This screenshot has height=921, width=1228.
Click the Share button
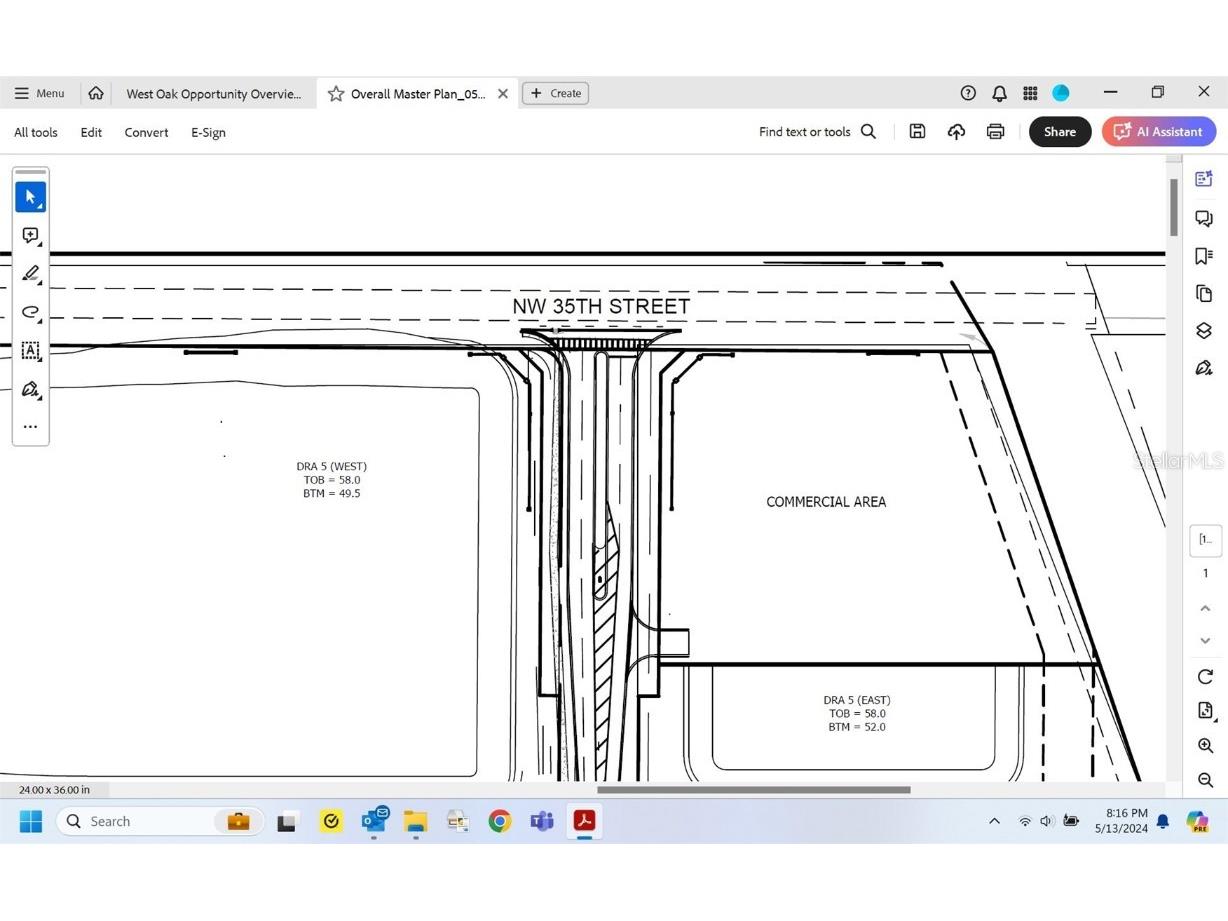[1060, 131]
